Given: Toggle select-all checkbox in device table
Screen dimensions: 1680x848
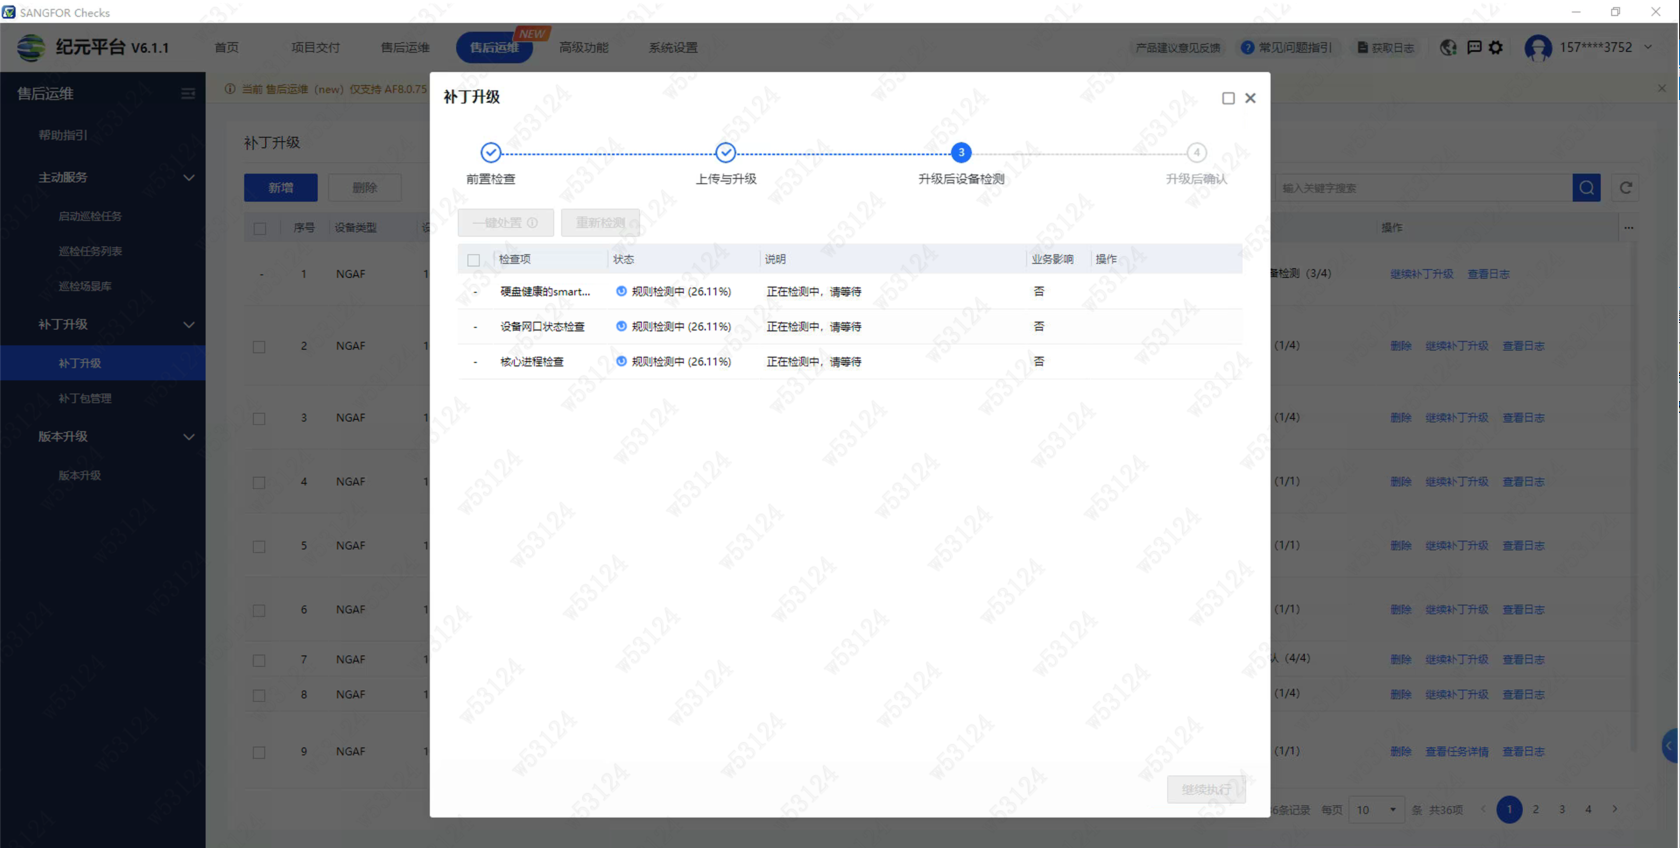Looking at the screenshot, I should pos(260,228).
